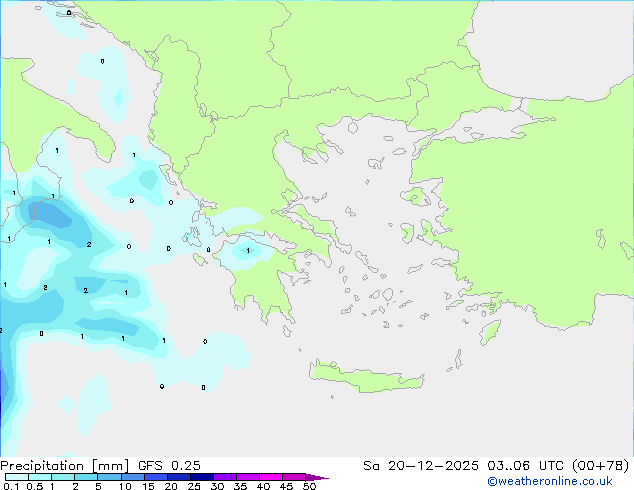Choose the 35–40 mm legend color box
Viewport: 634px width, 490px height.
coord(248,477)
